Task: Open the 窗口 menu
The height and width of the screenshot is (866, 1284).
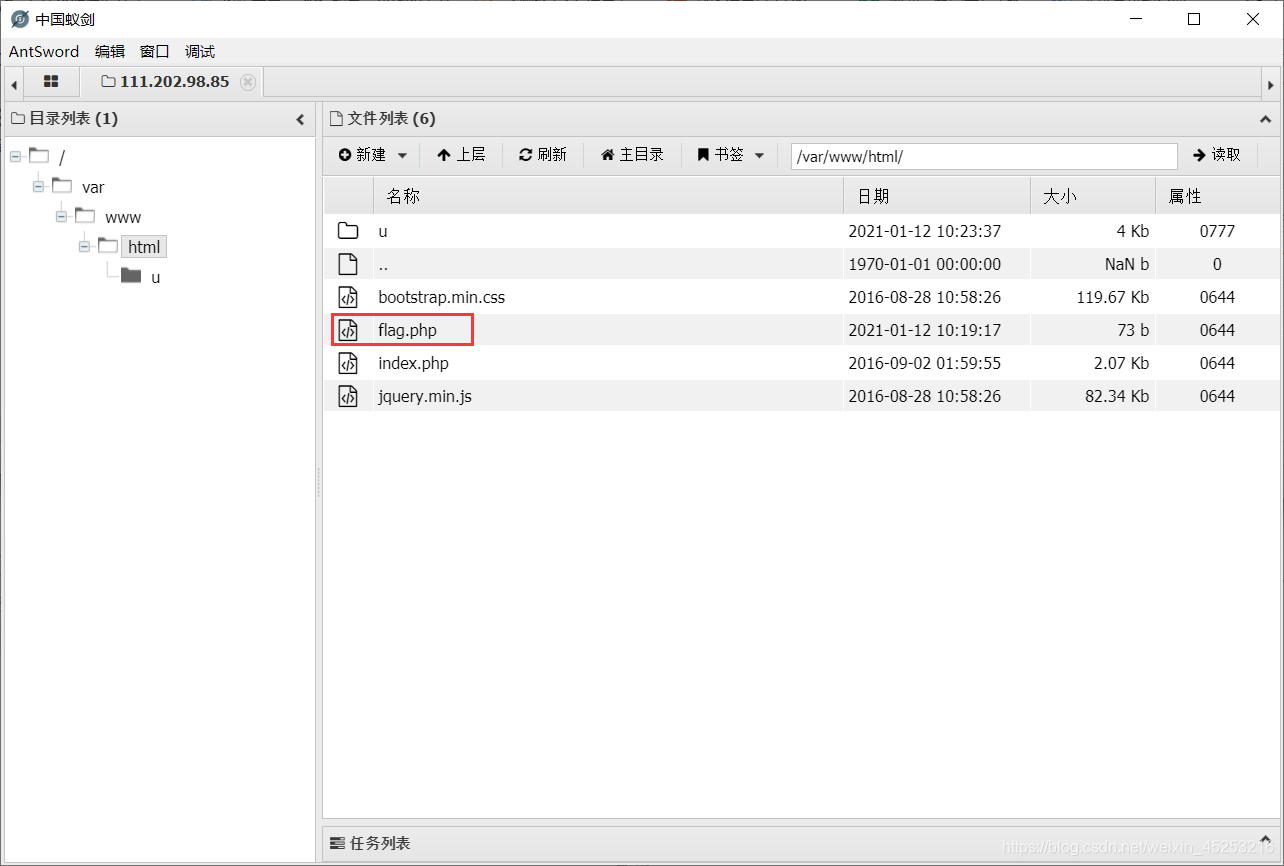Action: [155, 52]
